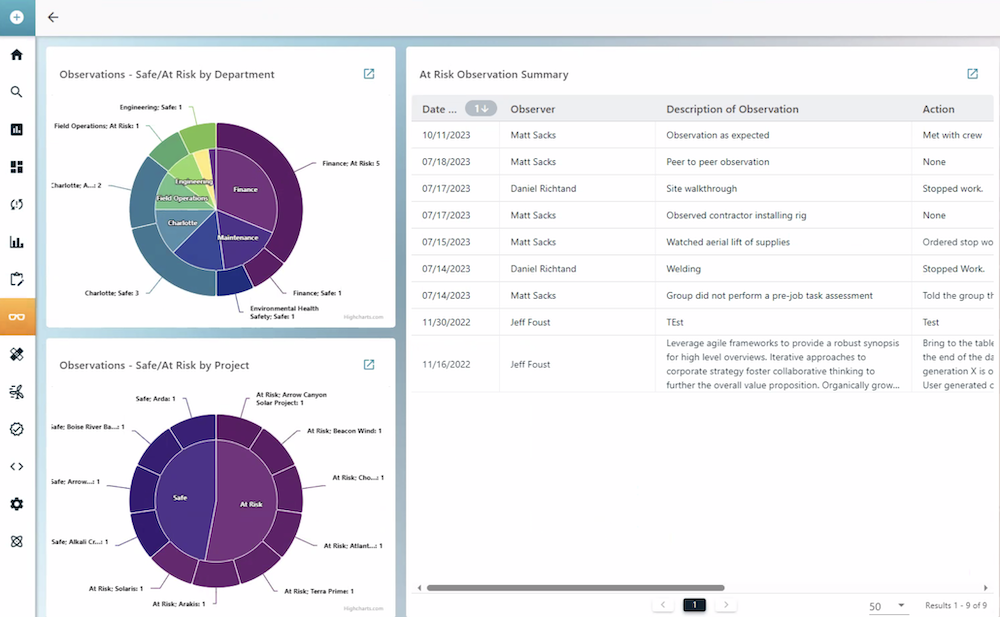Open the checkmark badge icon in sidebar
This screenshot has width=1000, height=617.
click(17, 429)
